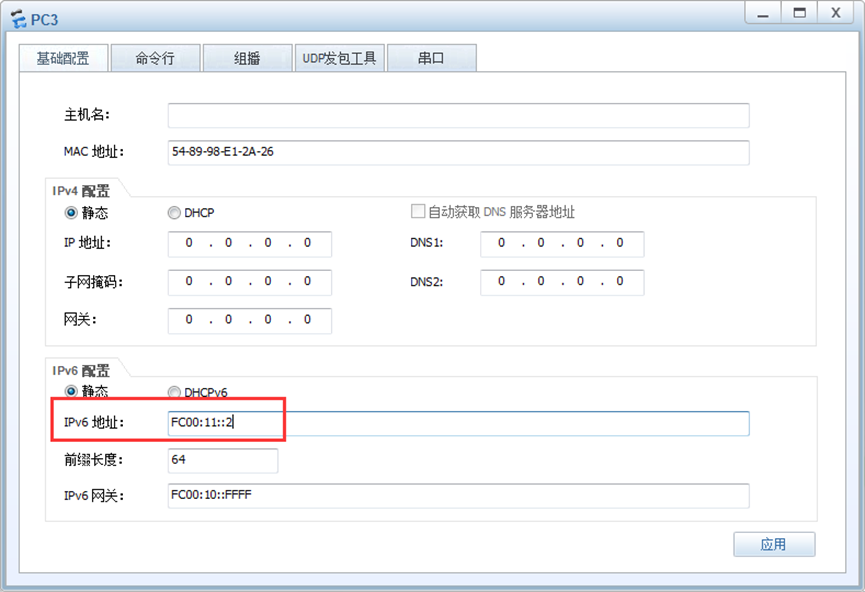Viewport: 865px width, 592px height.
Task: Click the IPv4 网关 field
Action: tap(250, 321)
